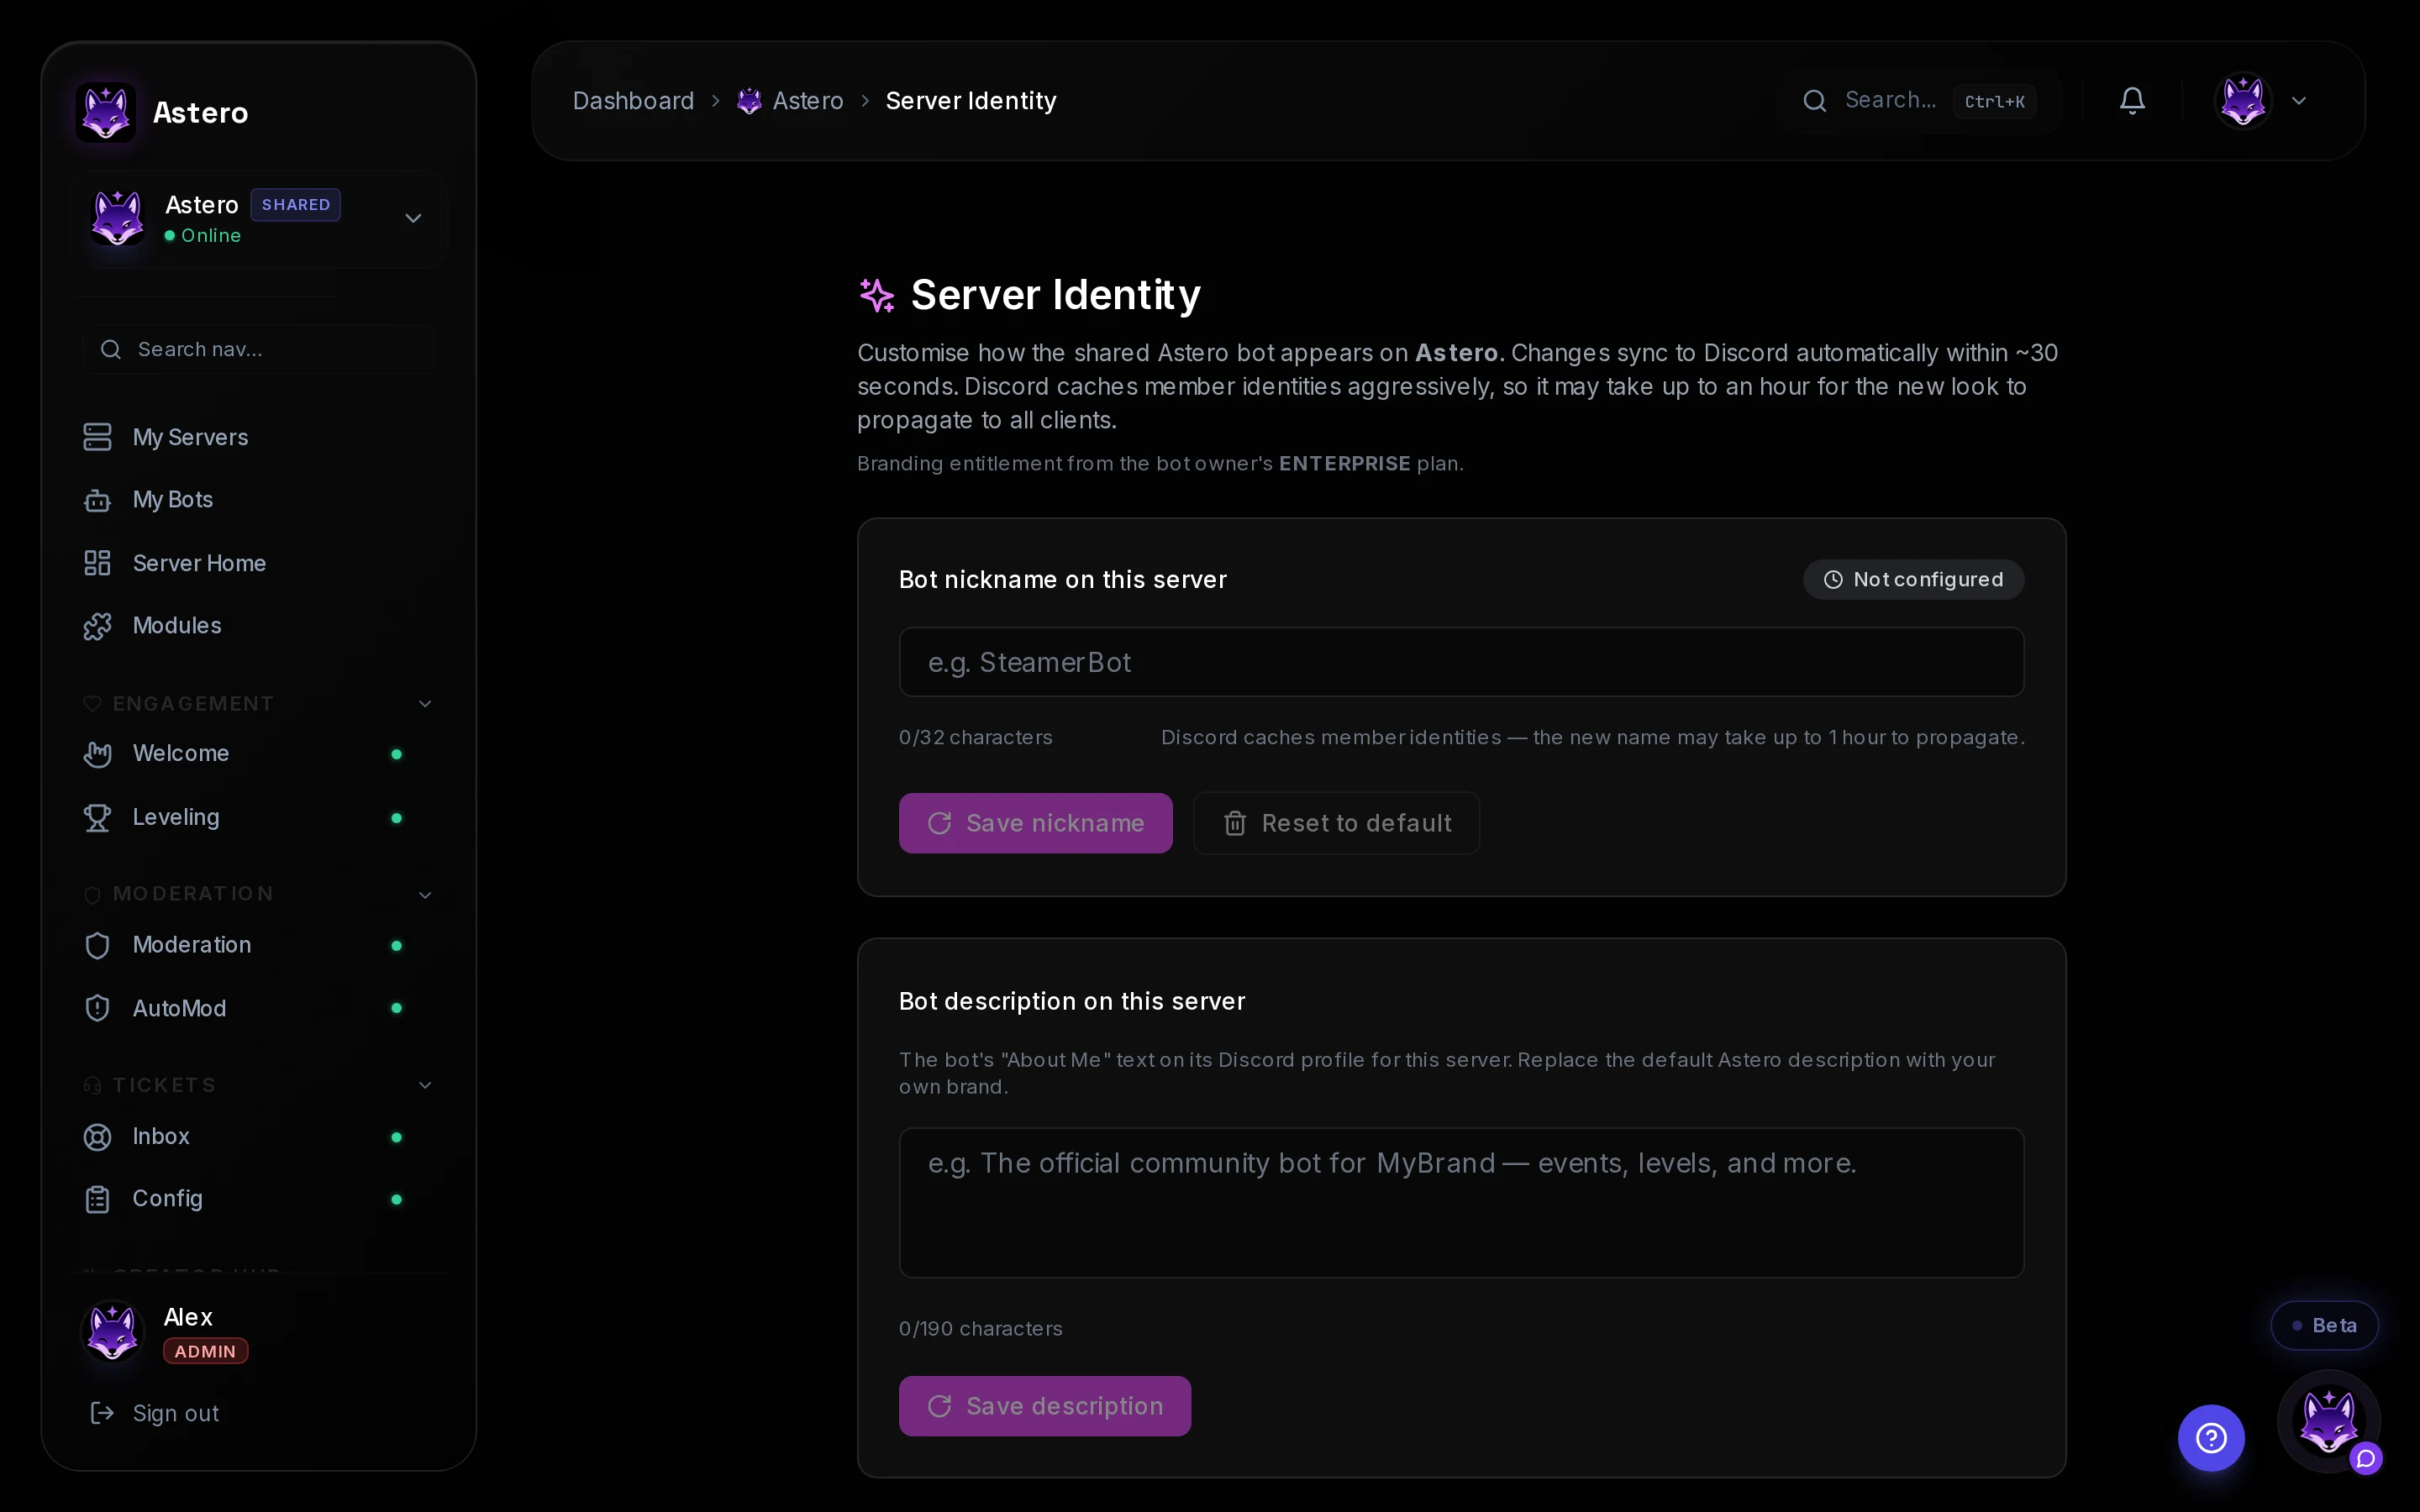Click the refresh icon on Save nickname
This screenshot has width=2420, height=1512.
click(939, 823)
